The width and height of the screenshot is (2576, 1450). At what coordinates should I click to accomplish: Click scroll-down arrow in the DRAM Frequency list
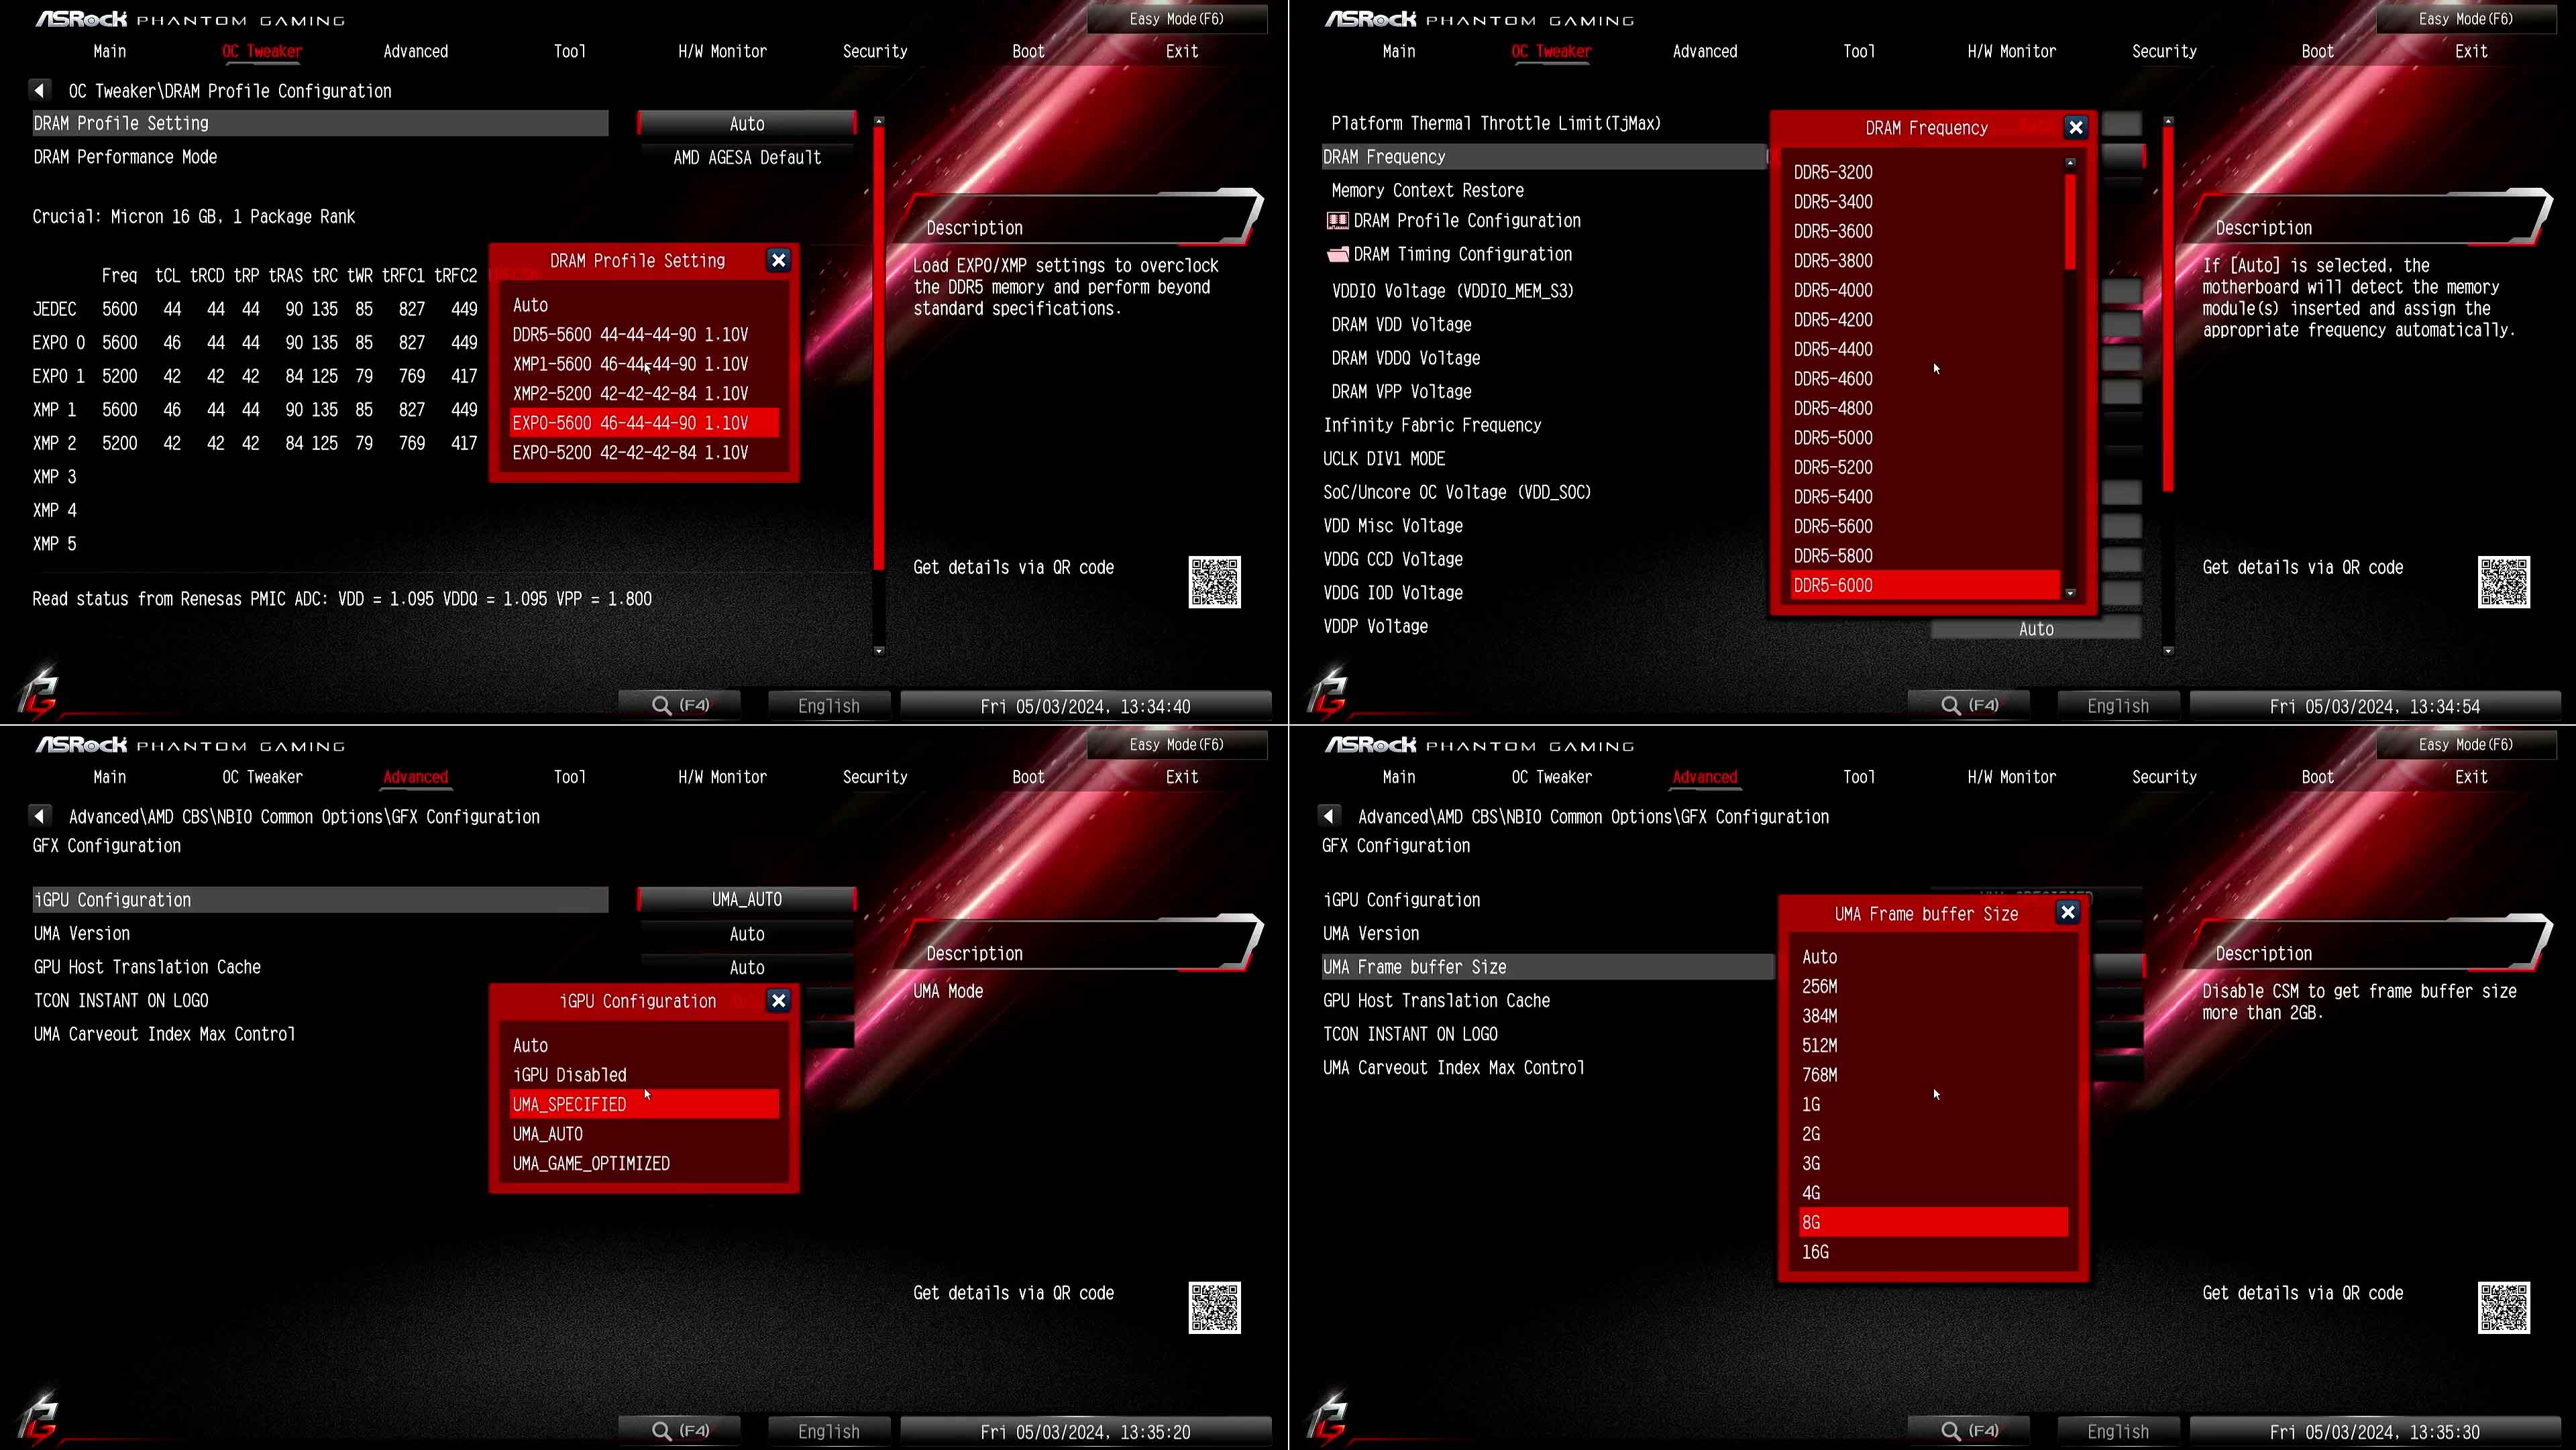click(x=2070, y=593)
